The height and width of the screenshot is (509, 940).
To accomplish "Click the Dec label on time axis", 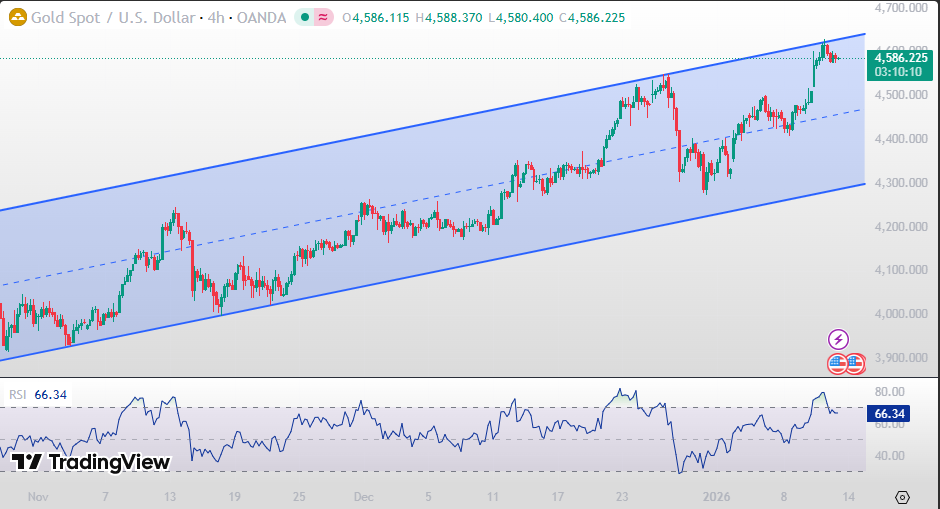I will click(363, 496).
